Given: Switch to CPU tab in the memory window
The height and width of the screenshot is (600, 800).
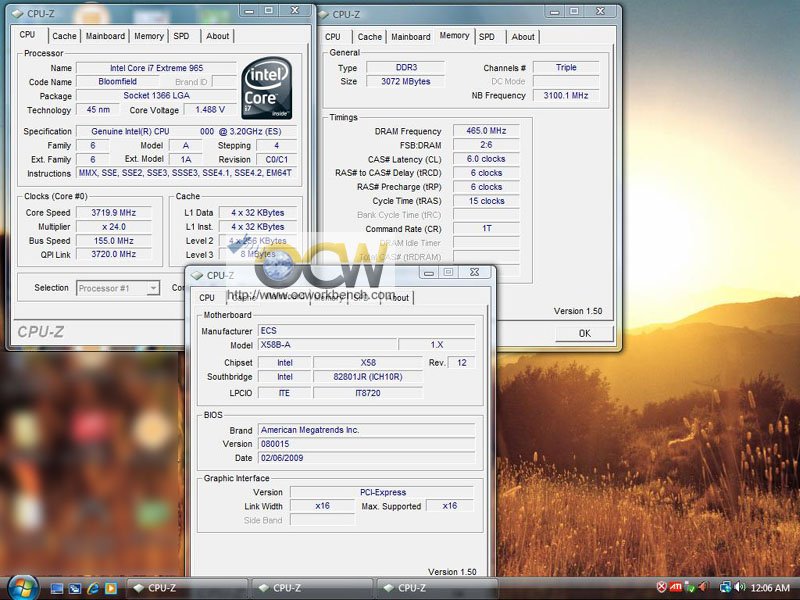Looking at the screenshot, I should click(333, 37).
